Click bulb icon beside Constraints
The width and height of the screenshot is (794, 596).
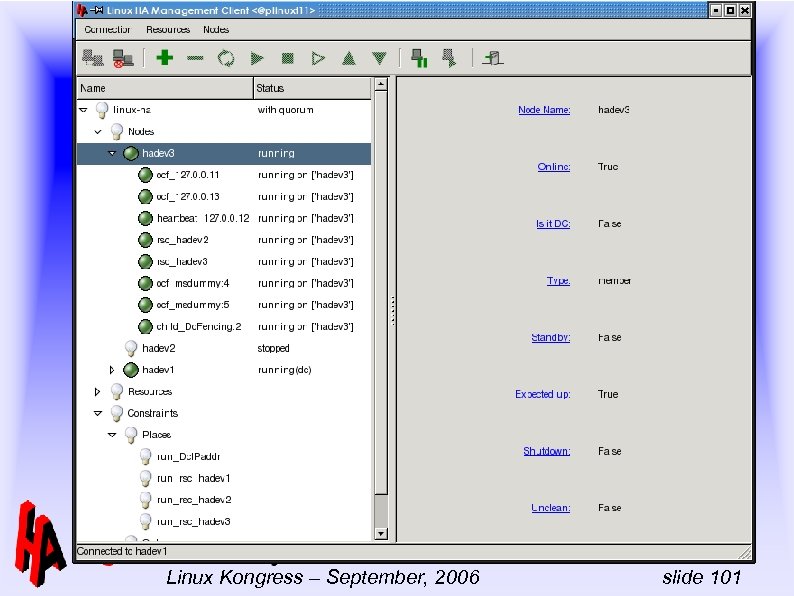116,413
